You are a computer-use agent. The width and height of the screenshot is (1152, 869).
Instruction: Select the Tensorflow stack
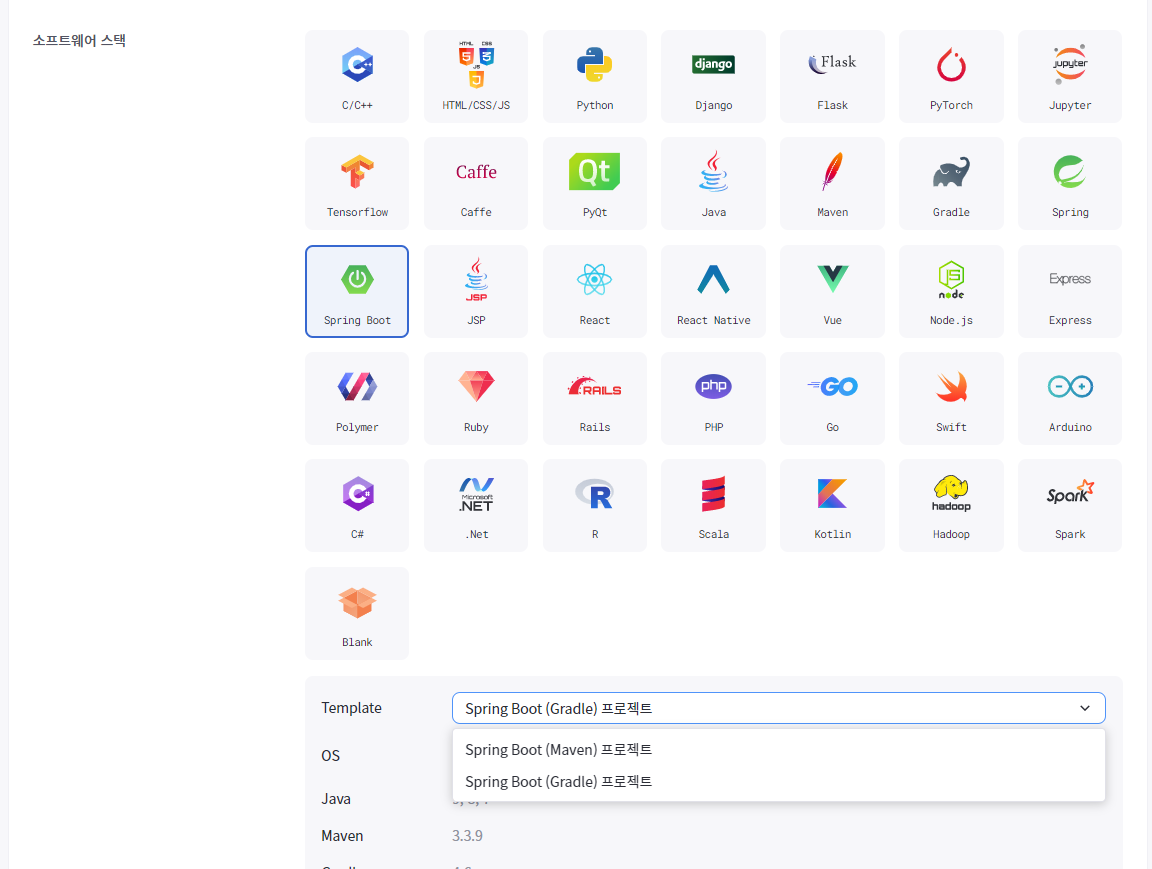click(x=357, y=184)
